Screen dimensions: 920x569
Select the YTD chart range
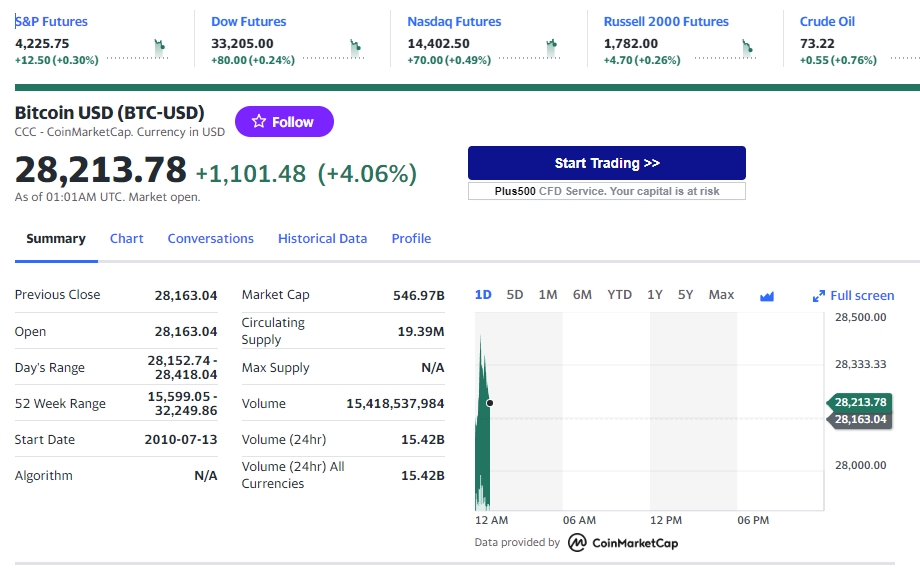point(620,294)
